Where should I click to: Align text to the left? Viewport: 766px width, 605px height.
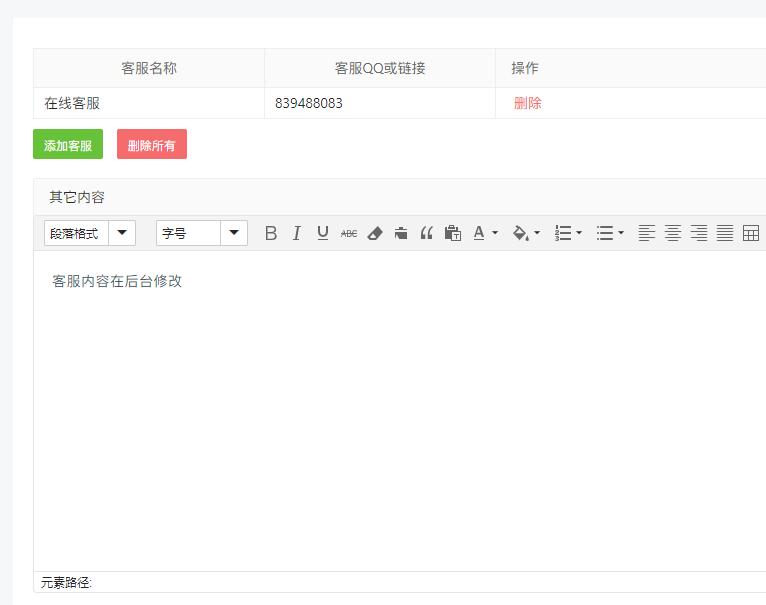click(x=646, y=233)
